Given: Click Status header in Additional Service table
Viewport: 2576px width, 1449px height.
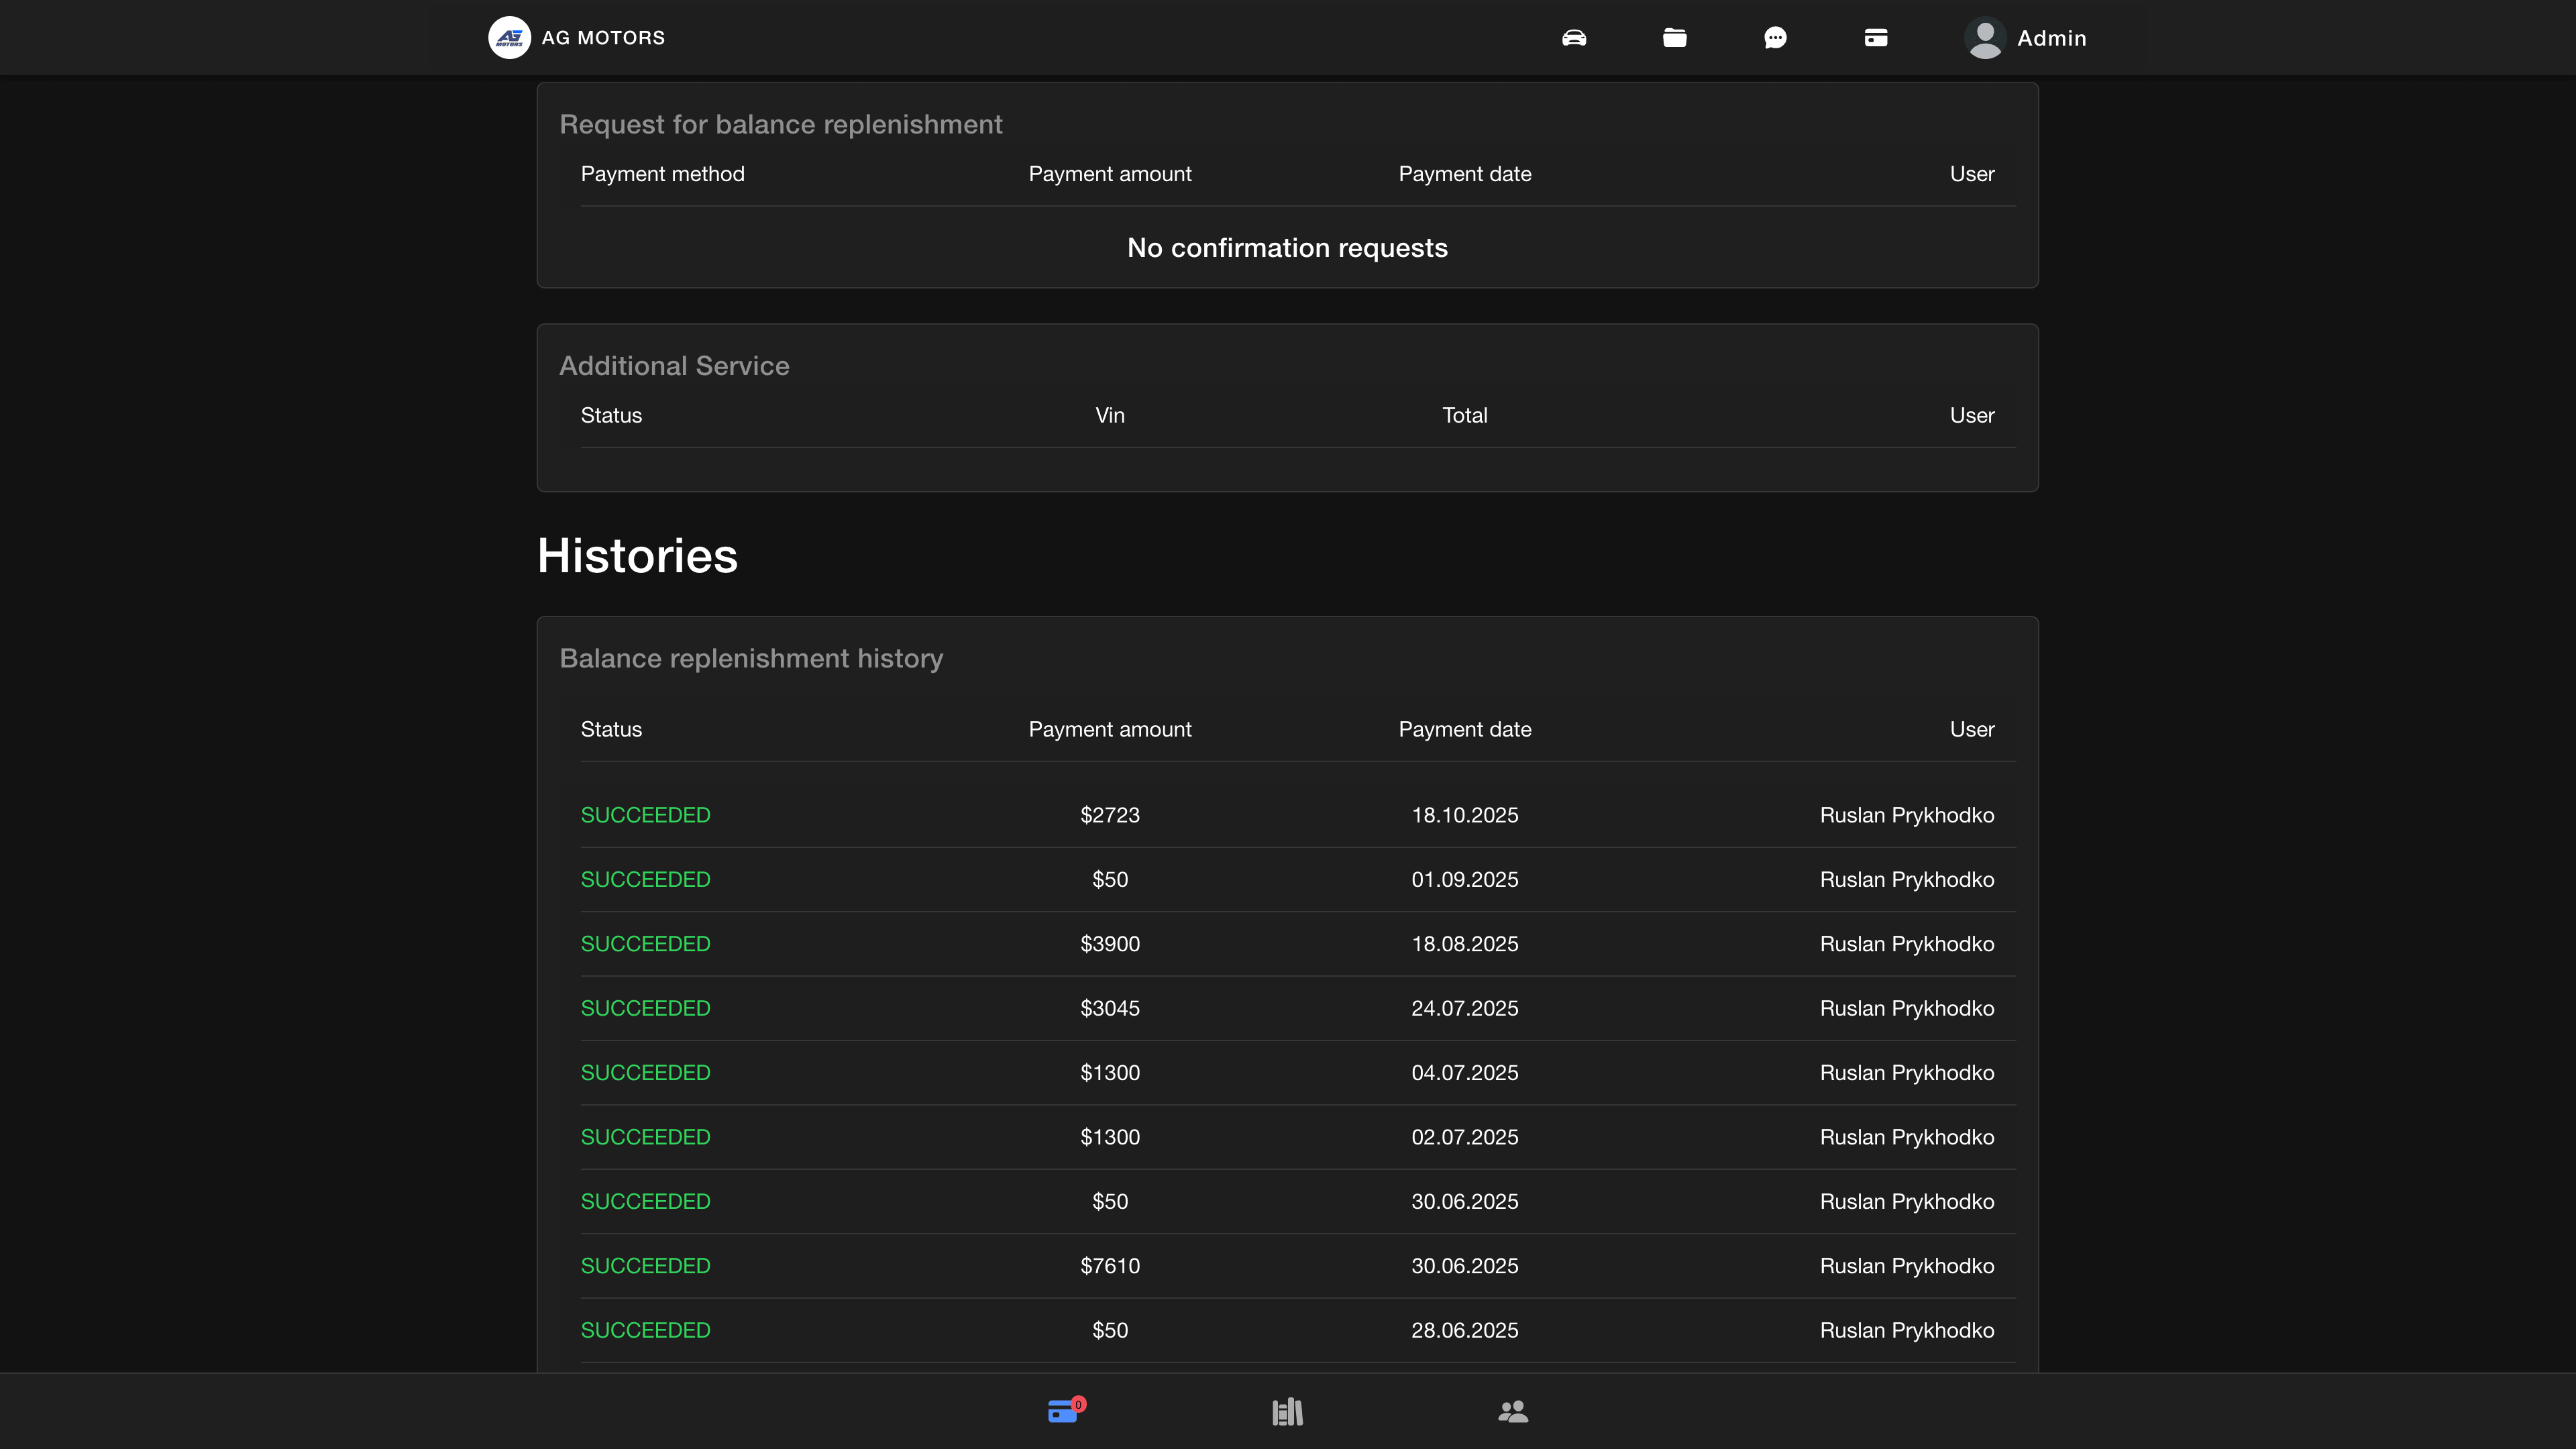Looking at the screenshot, I should pos(611,415).
